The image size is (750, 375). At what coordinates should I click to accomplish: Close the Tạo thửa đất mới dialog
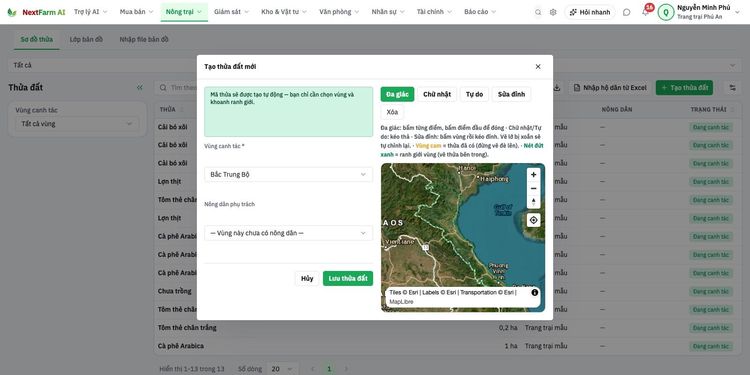[538, 66]
